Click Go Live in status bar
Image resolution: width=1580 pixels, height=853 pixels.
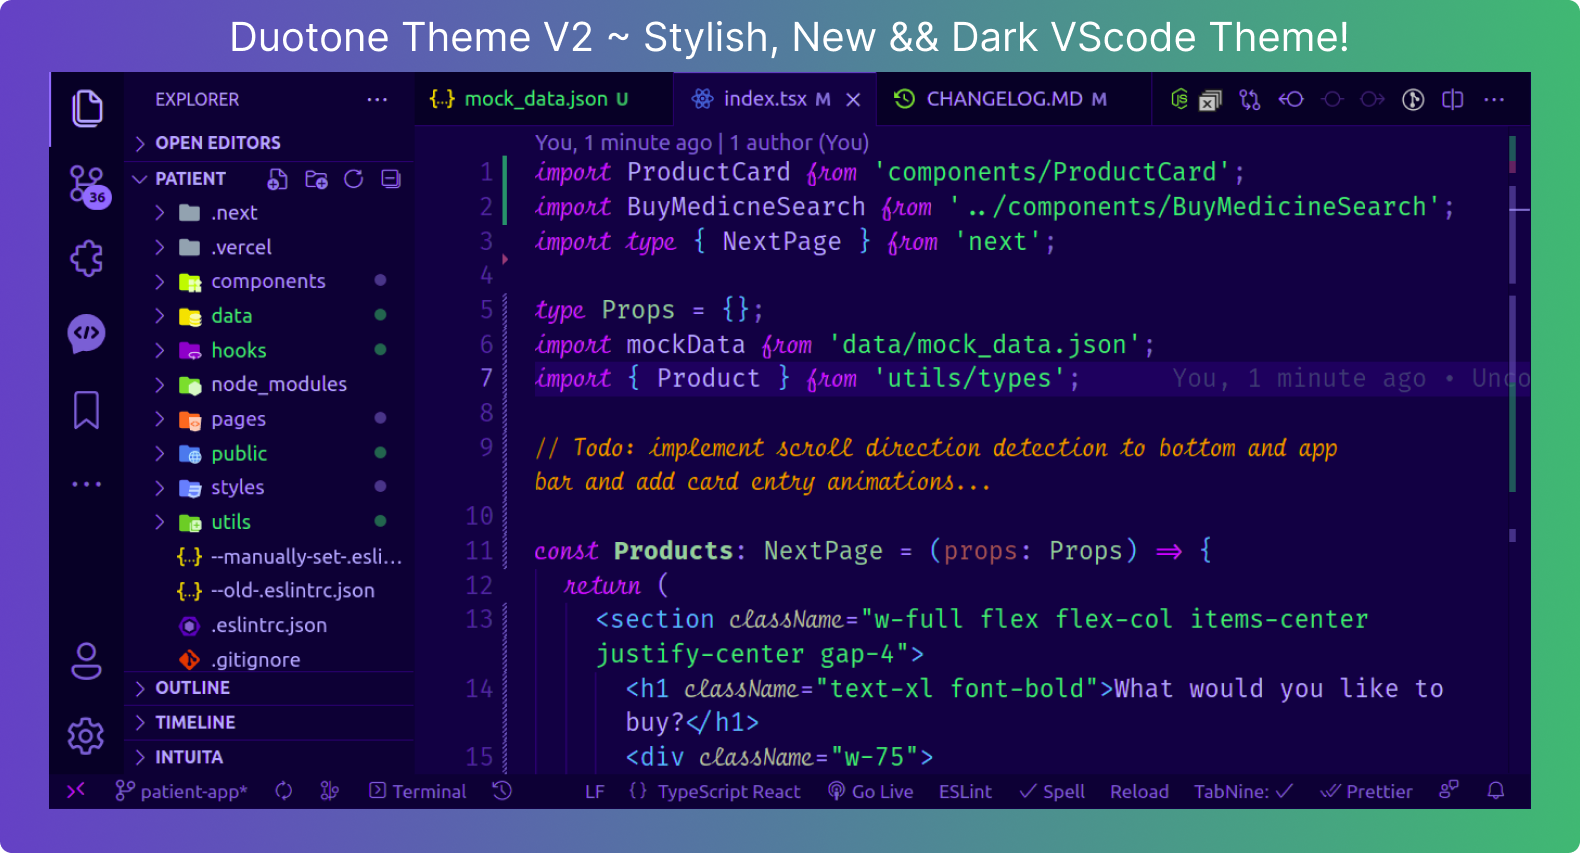pyautogui.click(x=871, y=791)
